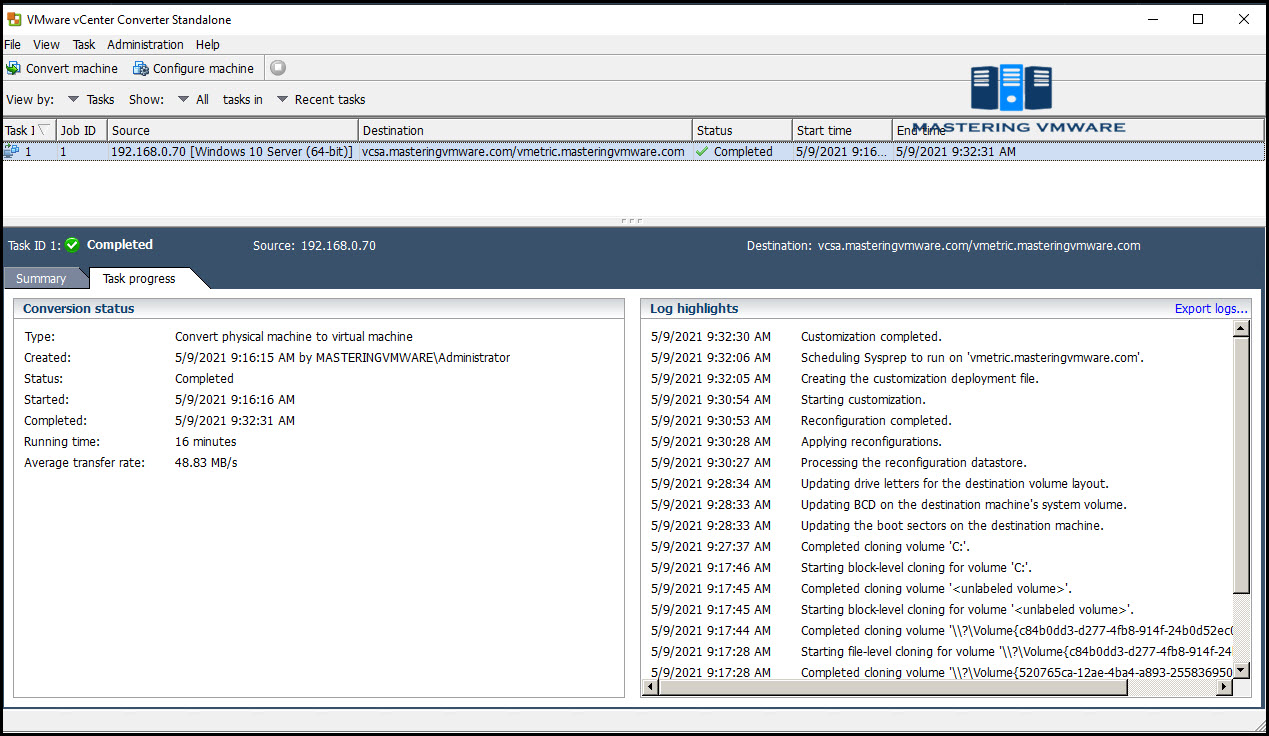This screenshot has width=1269, height=736.
Task: Click log scrollbar down arrow
Action: coord(1241,670)
